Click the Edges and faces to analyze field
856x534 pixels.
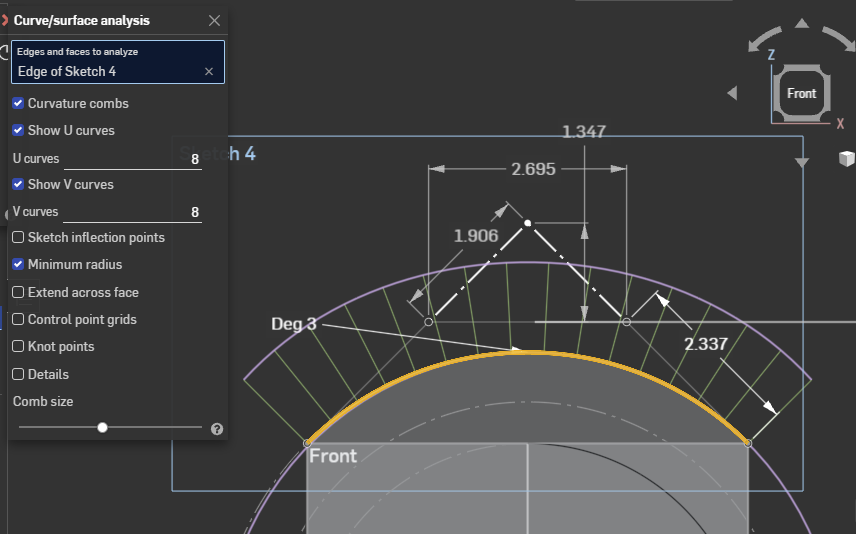[118, 62]
